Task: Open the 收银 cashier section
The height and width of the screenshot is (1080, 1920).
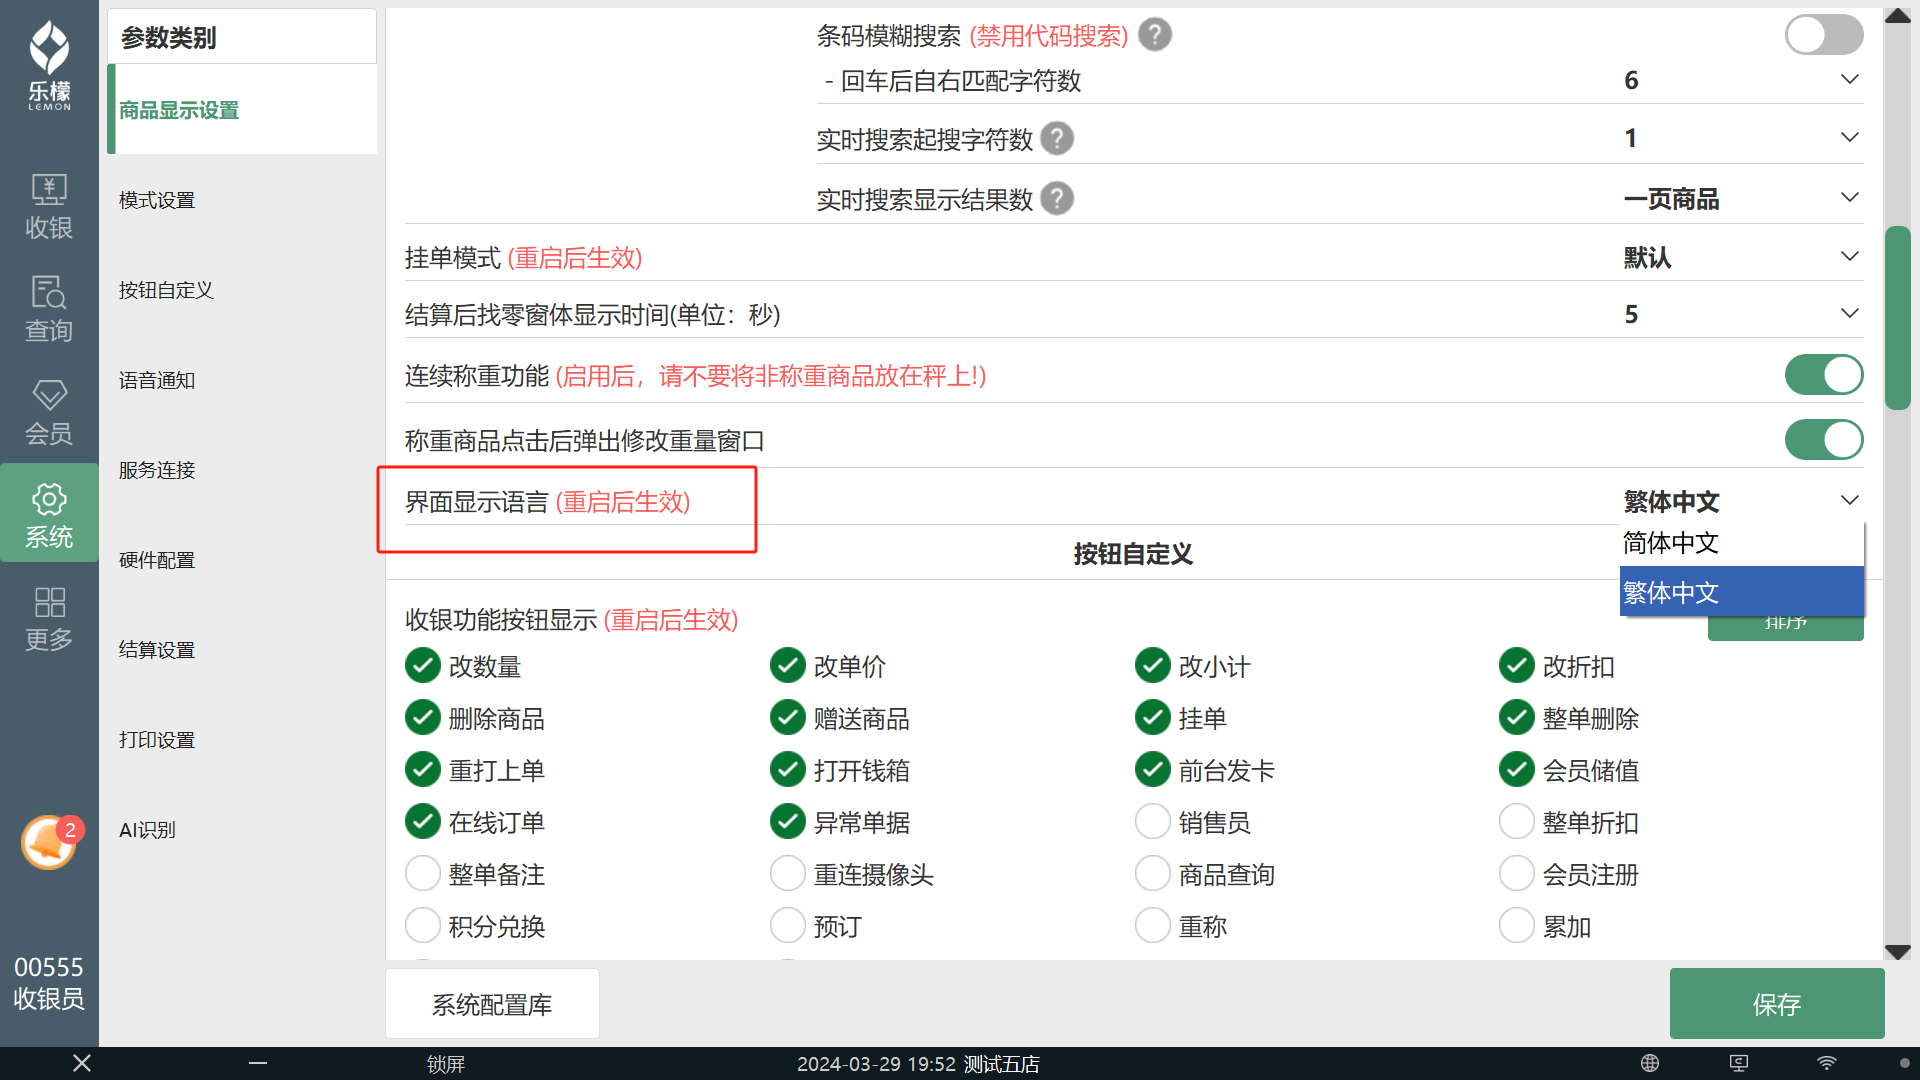Action: pos(49,206)
